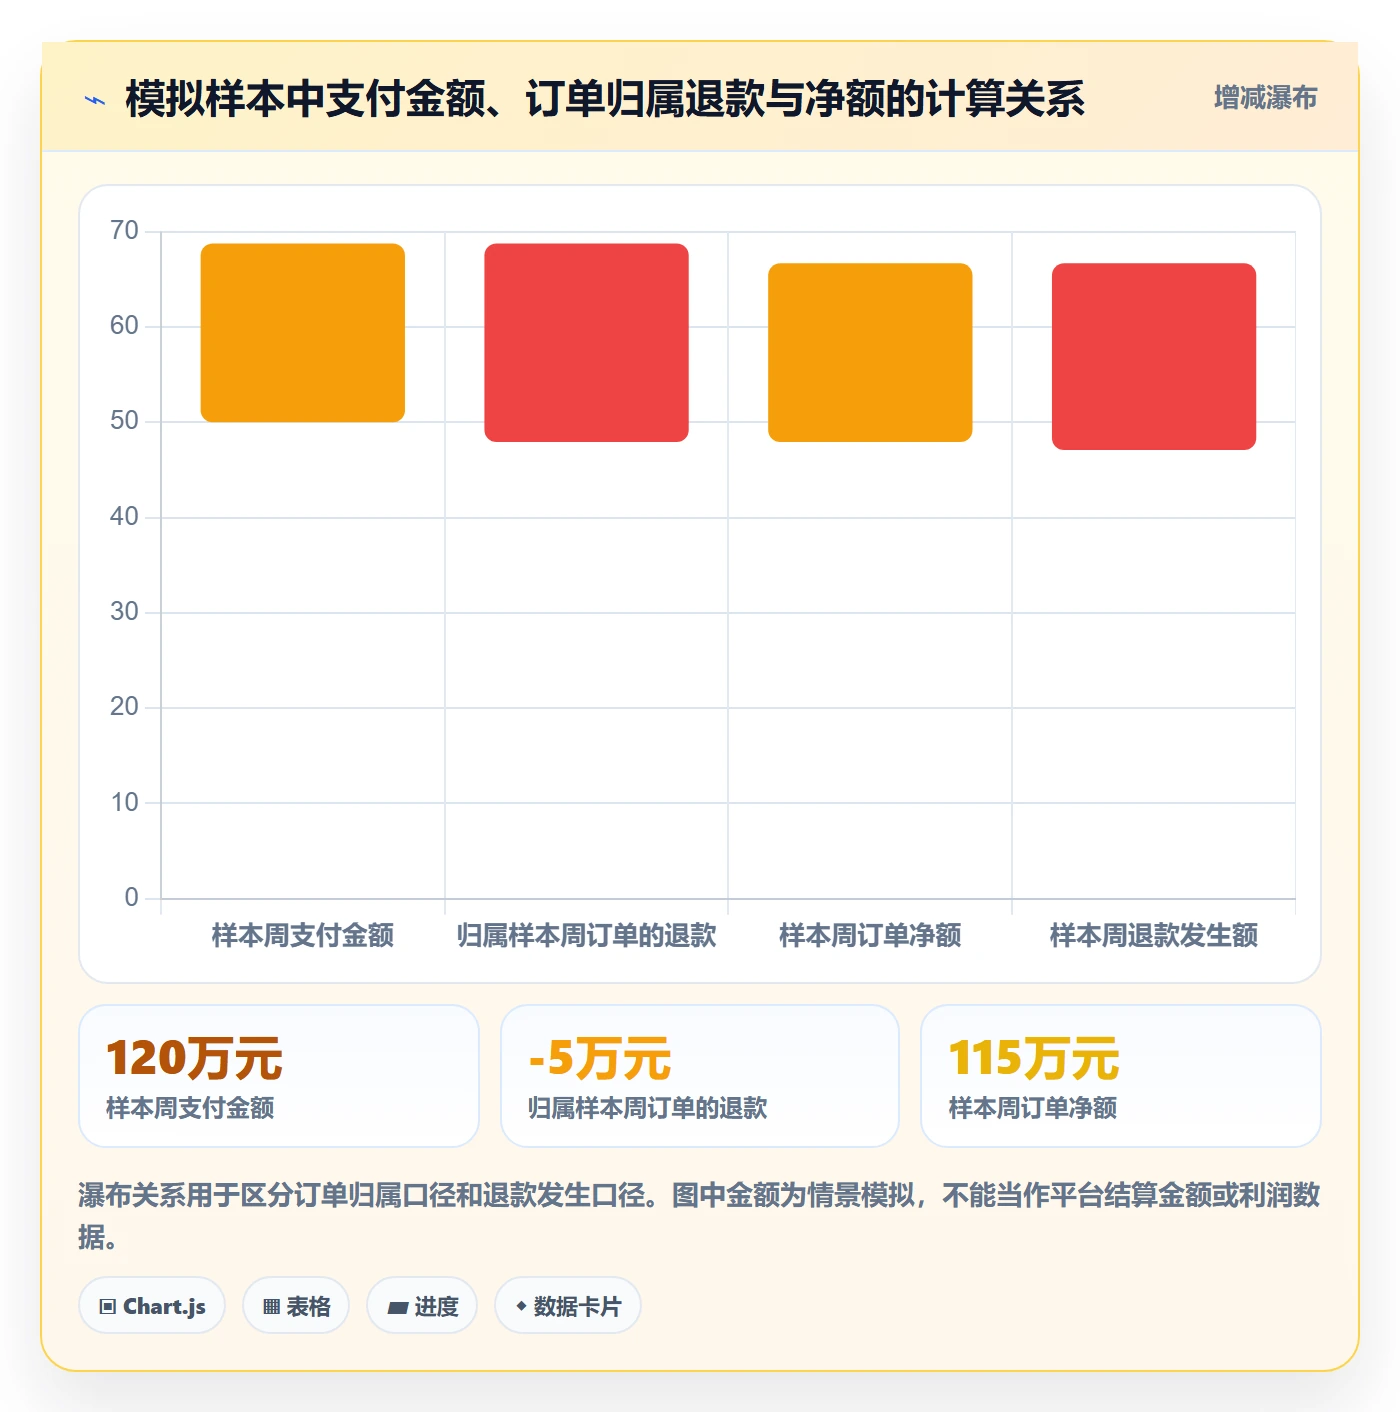
Task: Click the 样本周订单净额 card caption
Action: [1033, 1108]
